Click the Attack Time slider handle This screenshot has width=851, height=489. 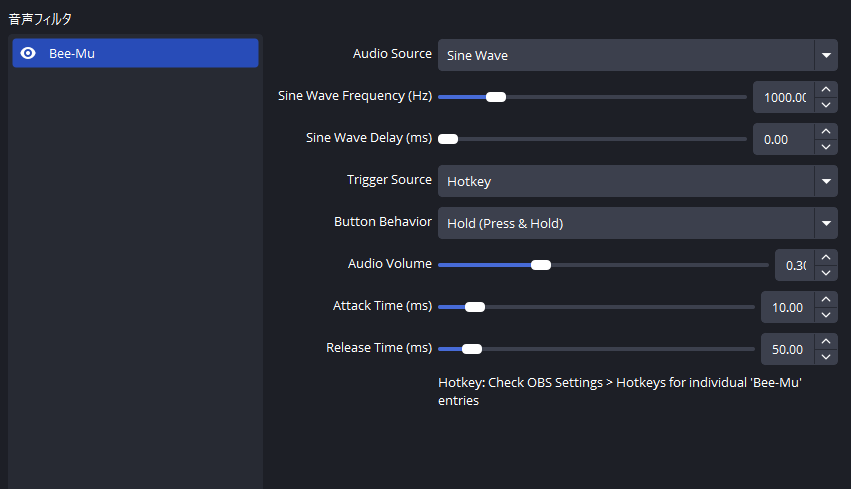tap(475, 307)
